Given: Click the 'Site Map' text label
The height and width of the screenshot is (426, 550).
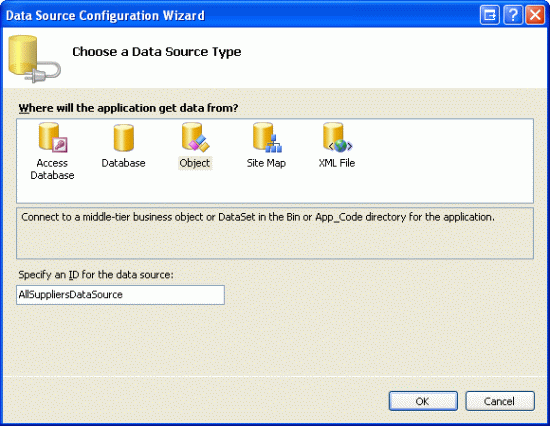Looking at the screenshot, I should (266, 163).
